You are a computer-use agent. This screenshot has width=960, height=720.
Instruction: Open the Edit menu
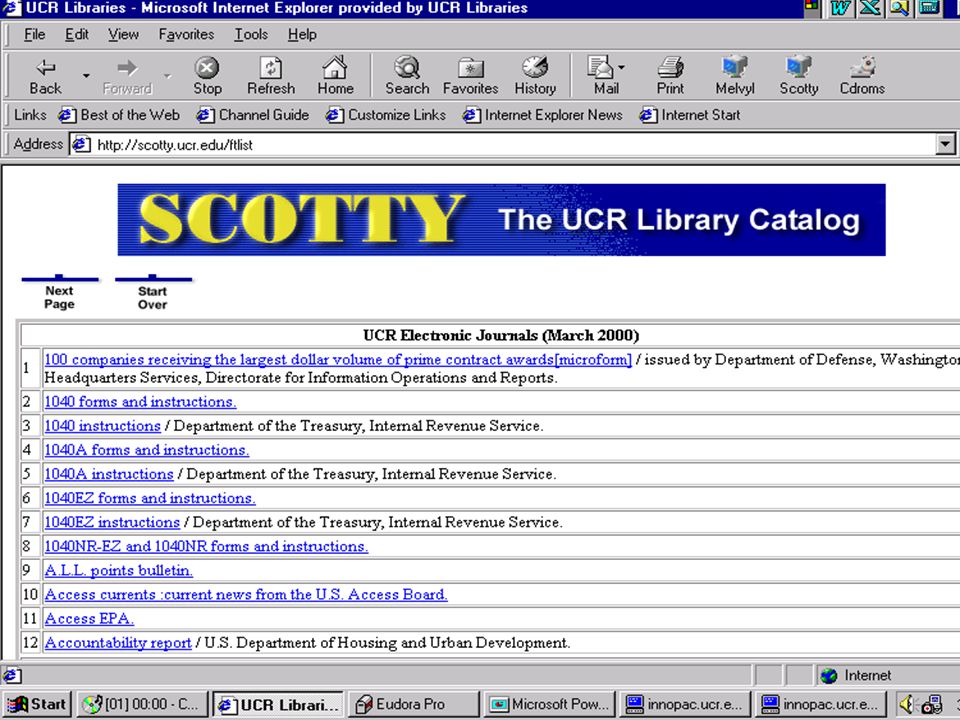point(77,34)
